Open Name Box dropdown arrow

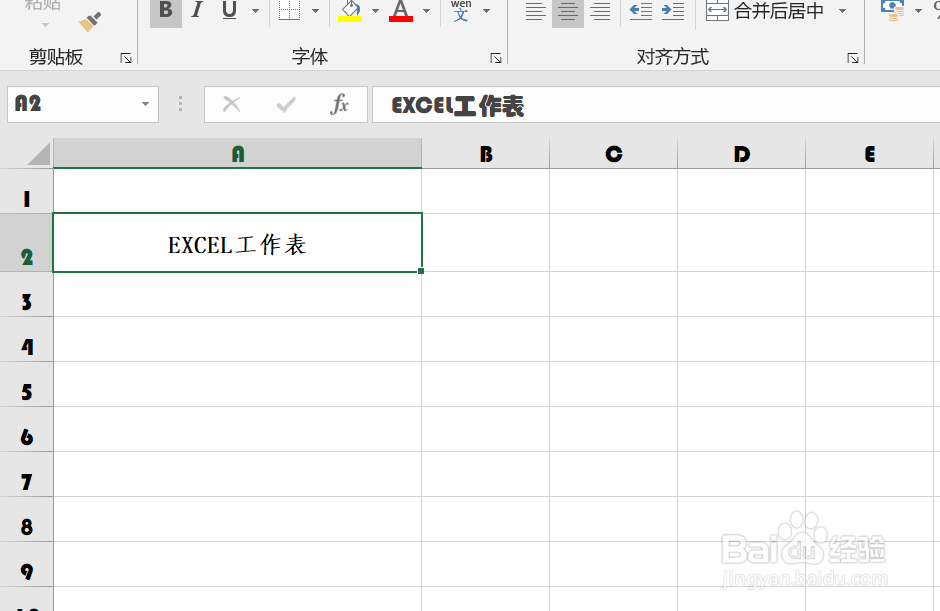(x=145, y=104)
